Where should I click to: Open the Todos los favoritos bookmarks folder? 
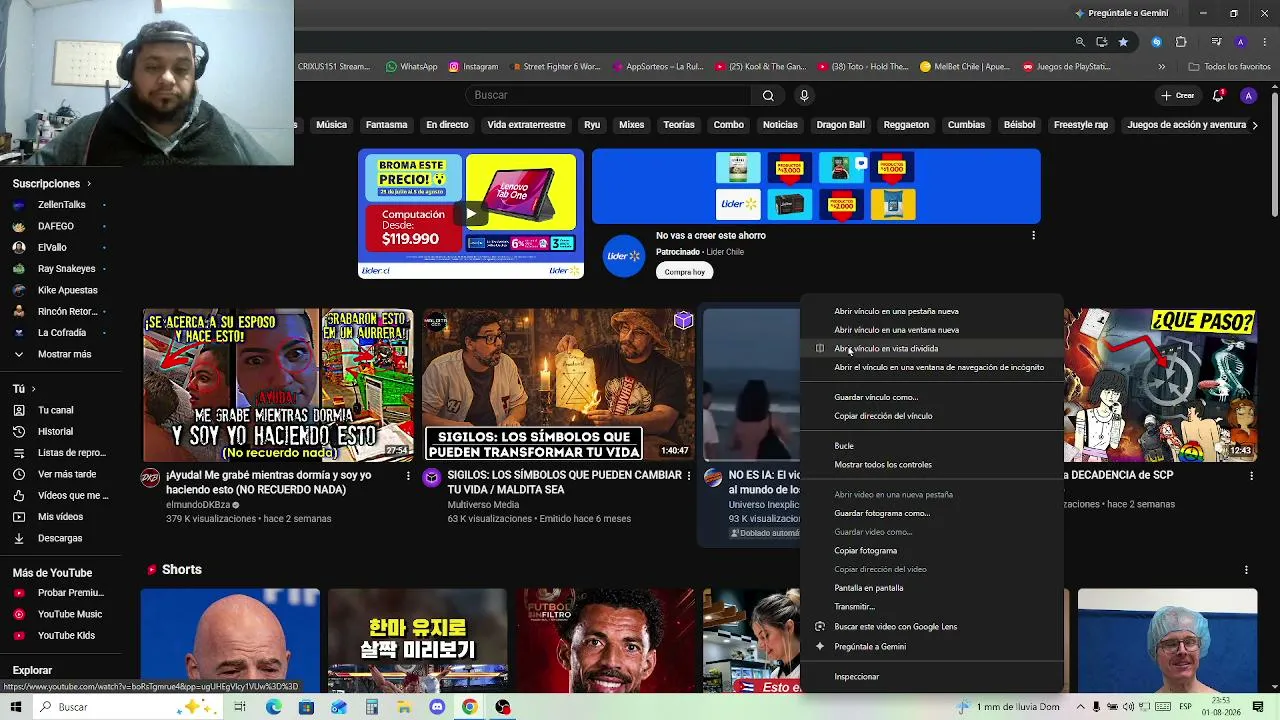click(x=1229, y=67)
